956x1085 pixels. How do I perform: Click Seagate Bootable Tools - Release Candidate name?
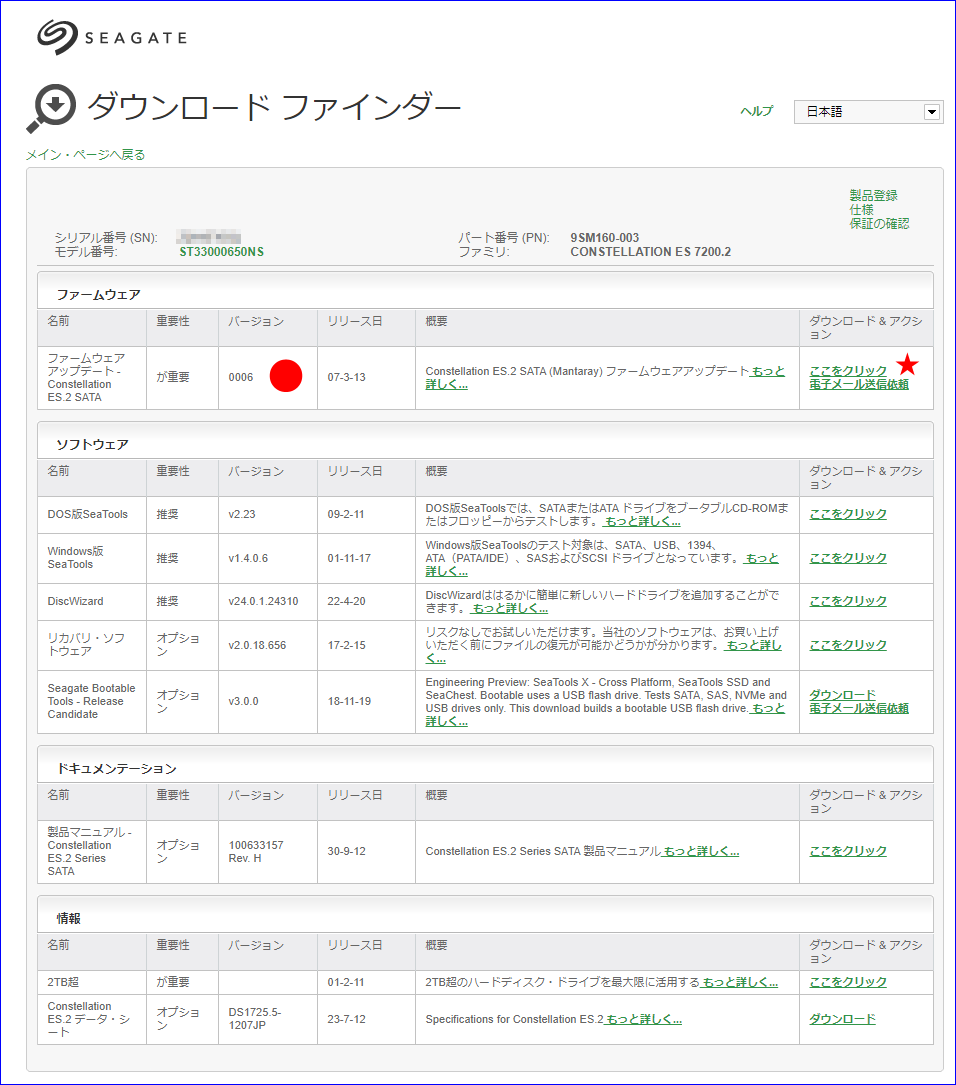click(91, 701)
